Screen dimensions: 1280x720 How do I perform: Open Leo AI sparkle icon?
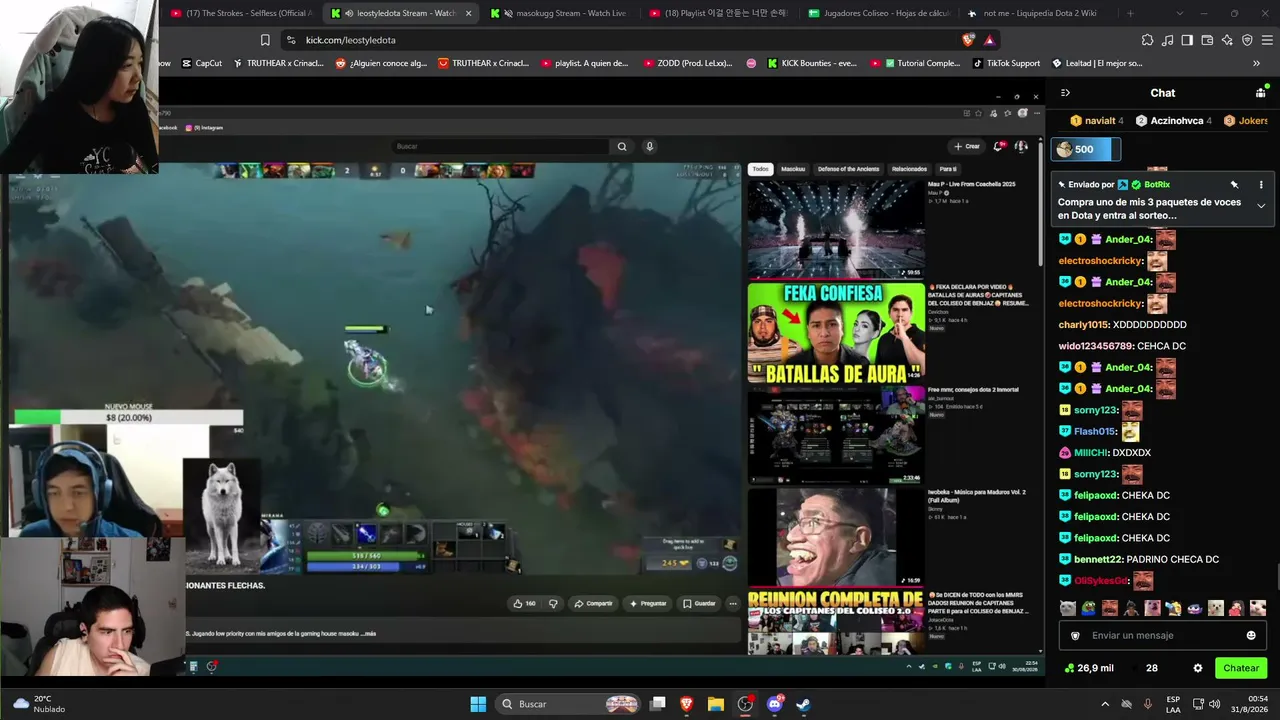(1227, 40)
